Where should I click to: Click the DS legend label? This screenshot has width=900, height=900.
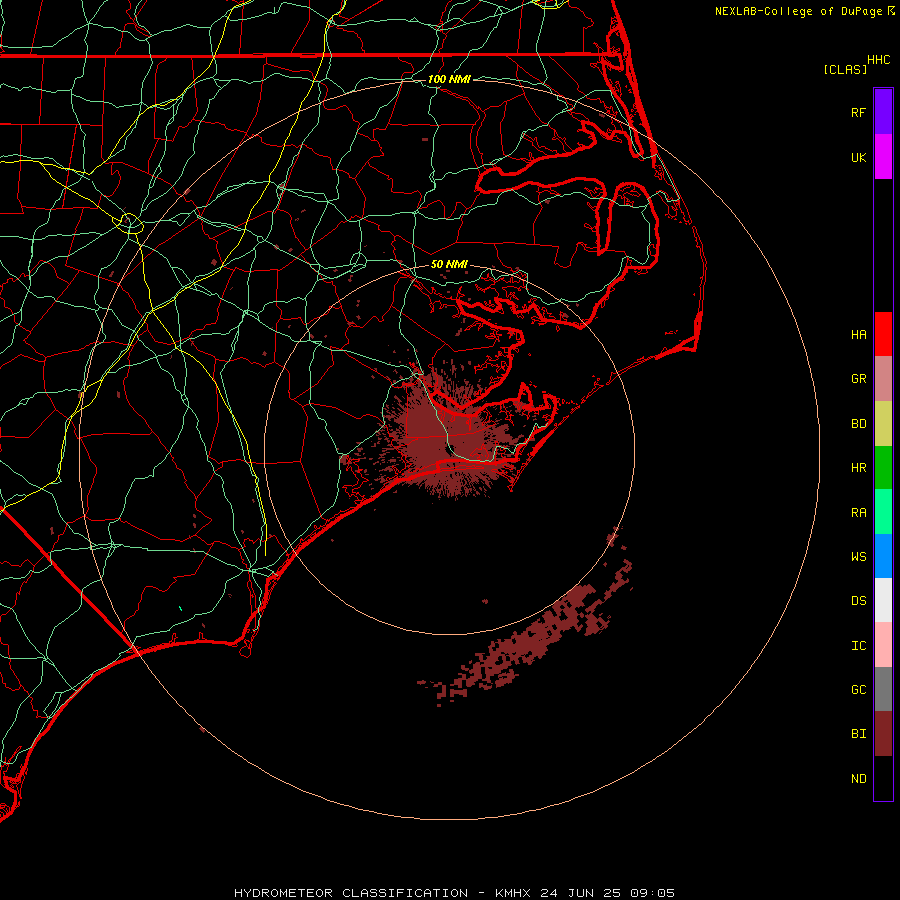pyautogui.click(x=858, y=601)
